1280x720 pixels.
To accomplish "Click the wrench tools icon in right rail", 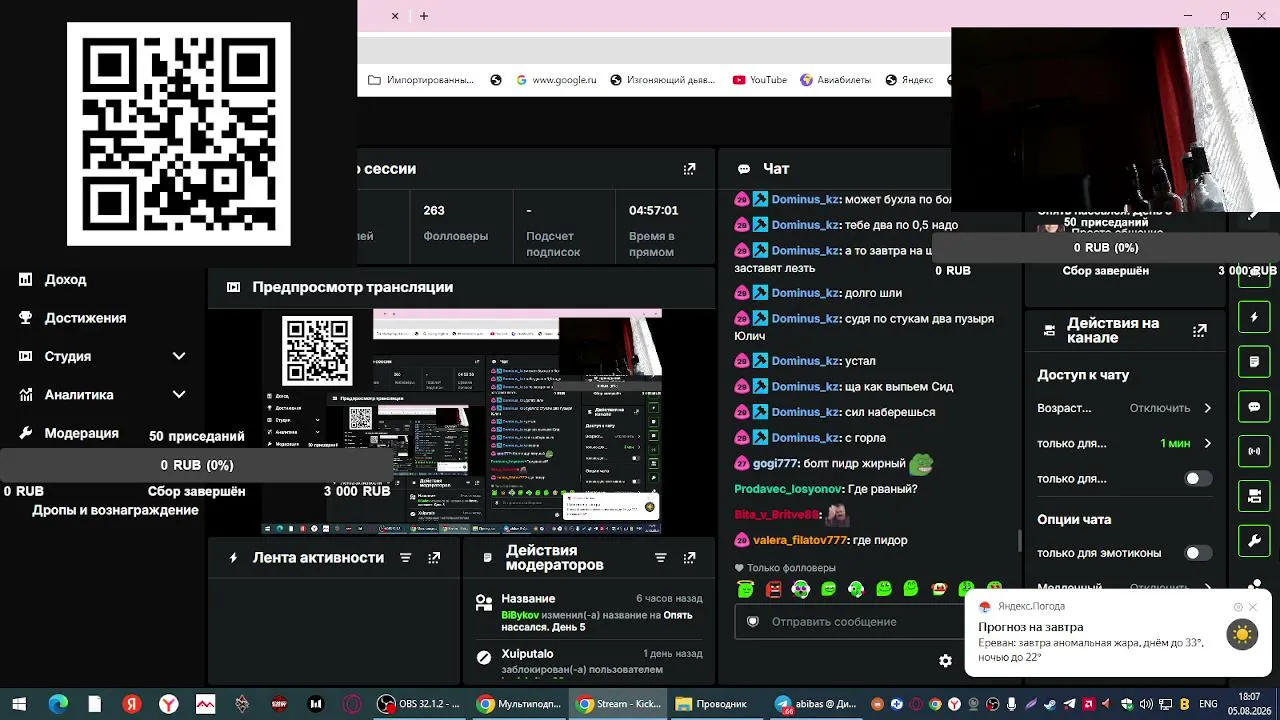I will pos(1254,541).
